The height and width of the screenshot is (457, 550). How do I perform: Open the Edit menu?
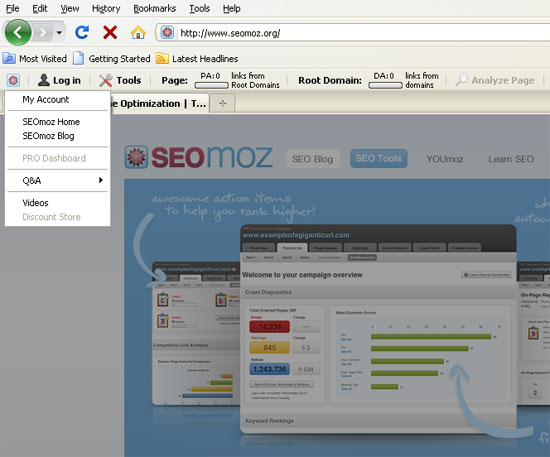(x=40, y=8)
